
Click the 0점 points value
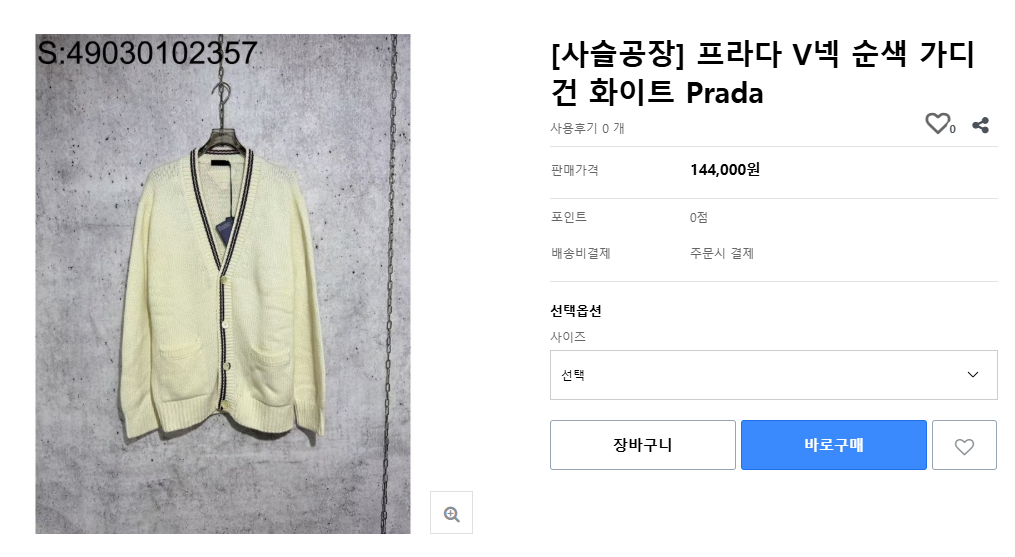(x=699, y=218)
